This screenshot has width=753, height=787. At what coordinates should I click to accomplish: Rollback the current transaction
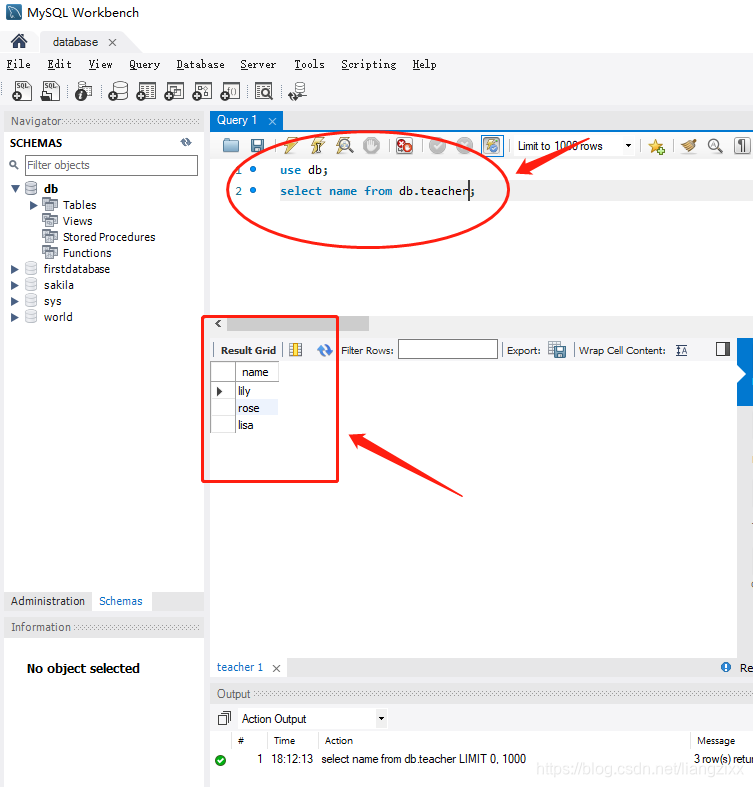tap(464, 146)
